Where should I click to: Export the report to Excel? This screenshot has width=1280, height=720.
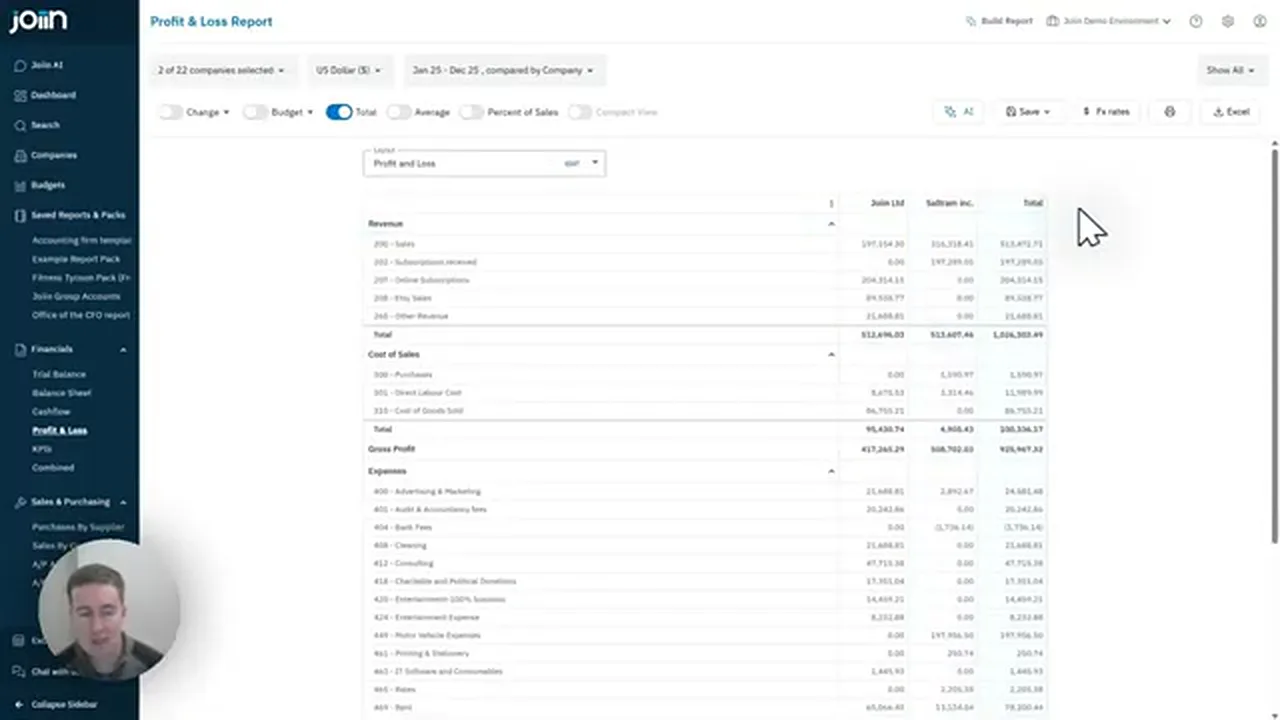click(x=1231, y=112)
